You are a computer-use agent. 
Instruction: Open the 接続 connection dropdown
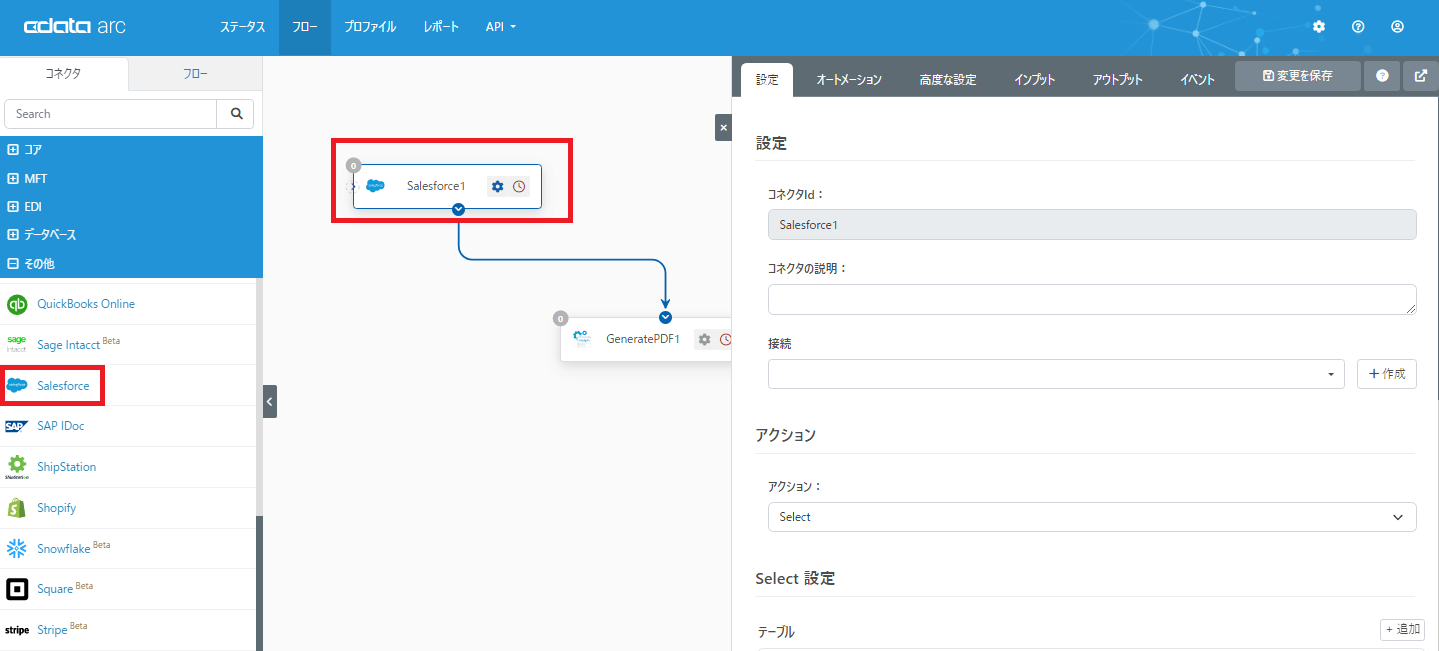click(x=1056, y=374)
